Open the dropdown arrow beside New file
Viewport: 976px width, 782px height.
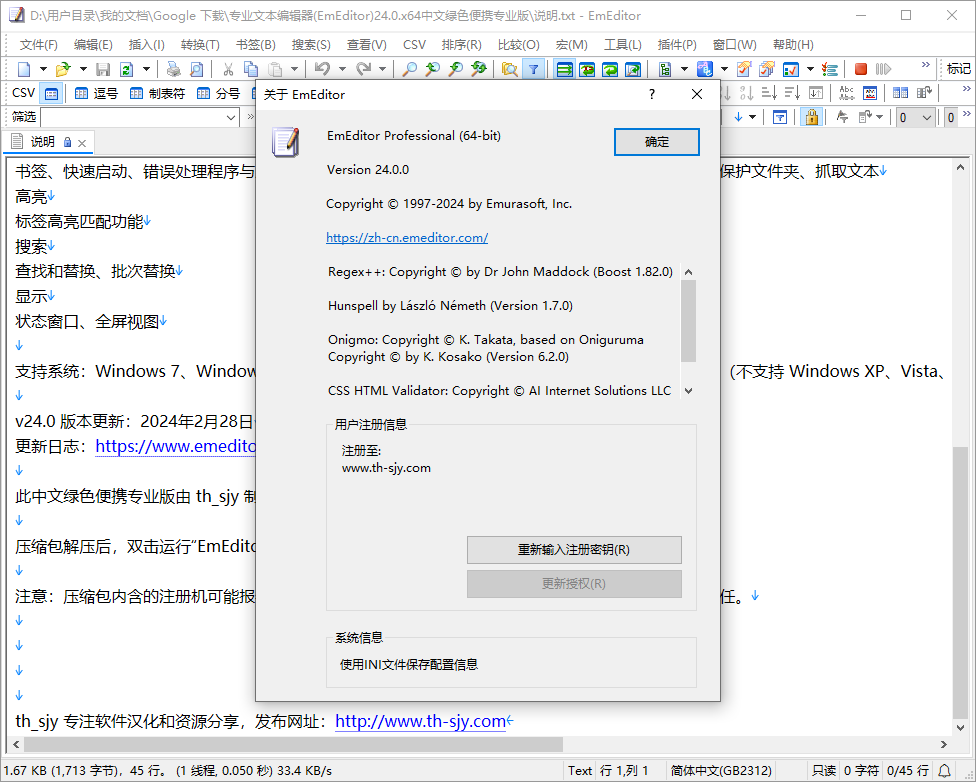pos(41,69)
